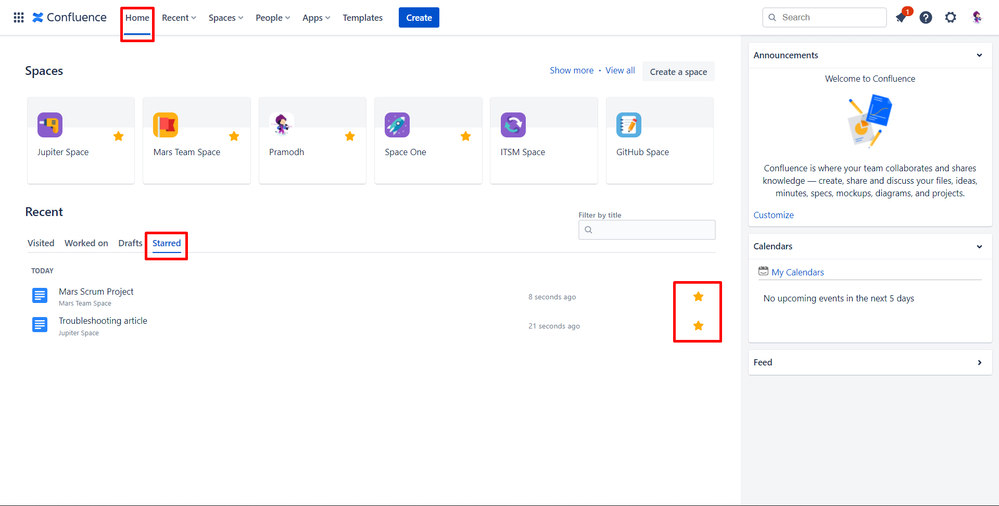Open the Troubleshooting article page
The height and width of the screenshot is (506, 999).
click(103, 321)
